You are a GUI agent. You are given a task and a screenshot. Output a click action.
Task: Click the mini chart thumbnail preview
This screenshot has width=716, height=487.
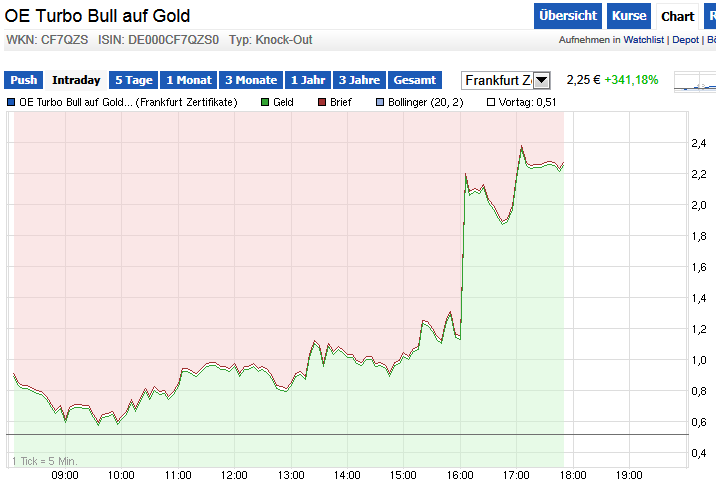(695, 82)
